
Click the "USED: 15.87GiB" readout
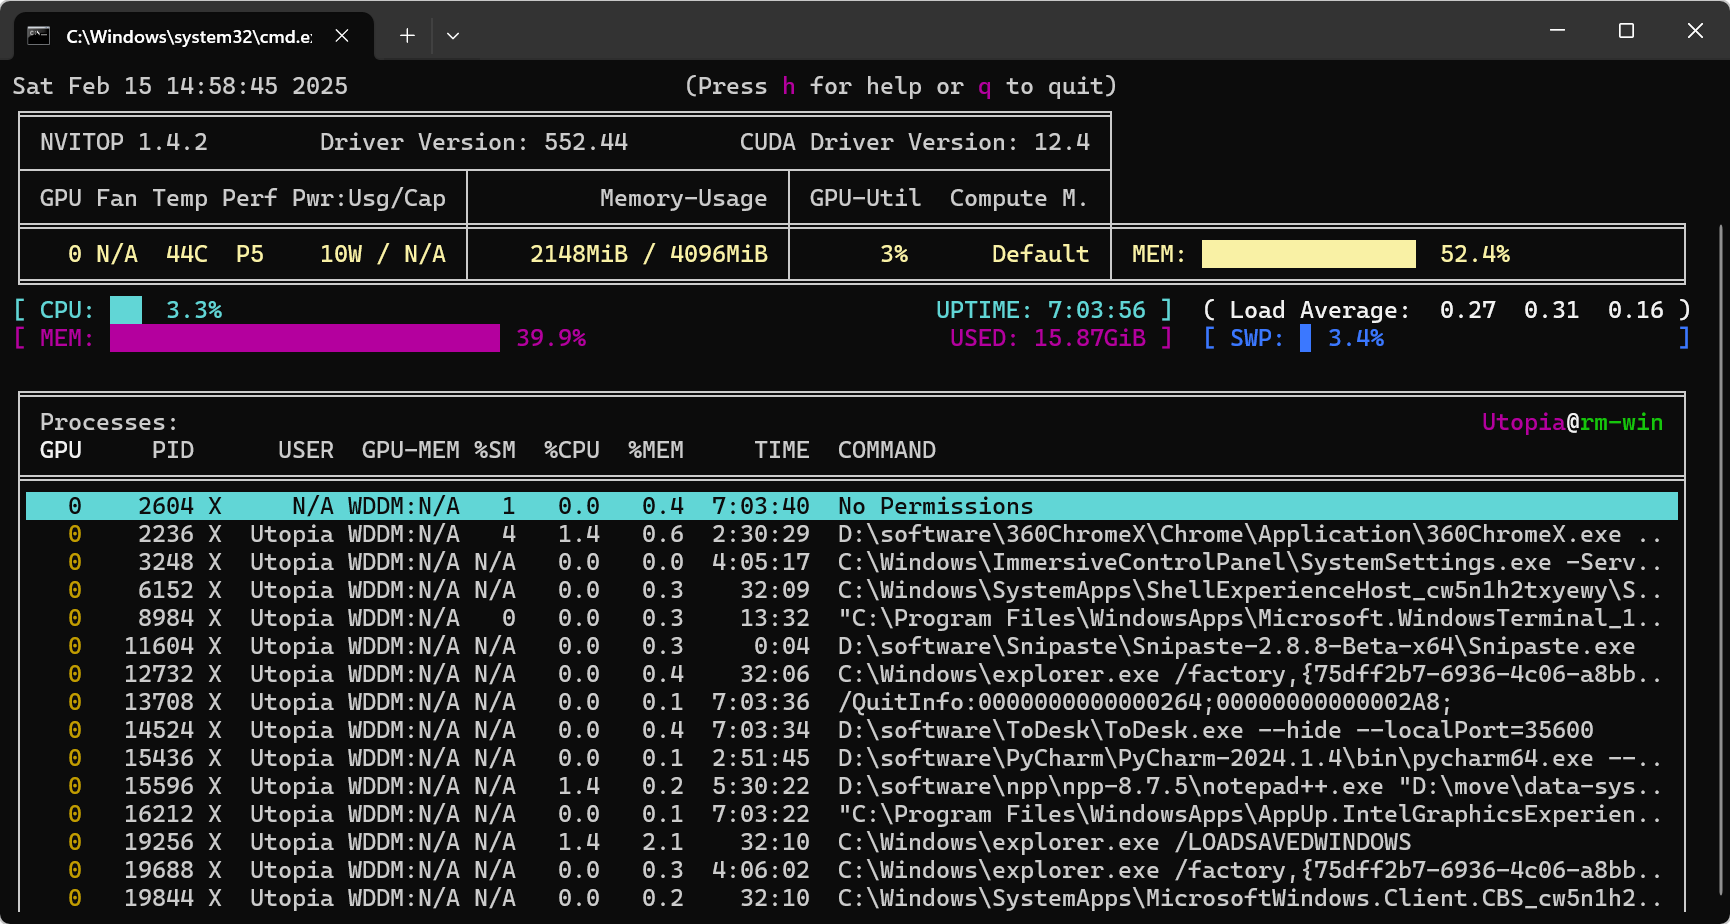coord(1048,338)
